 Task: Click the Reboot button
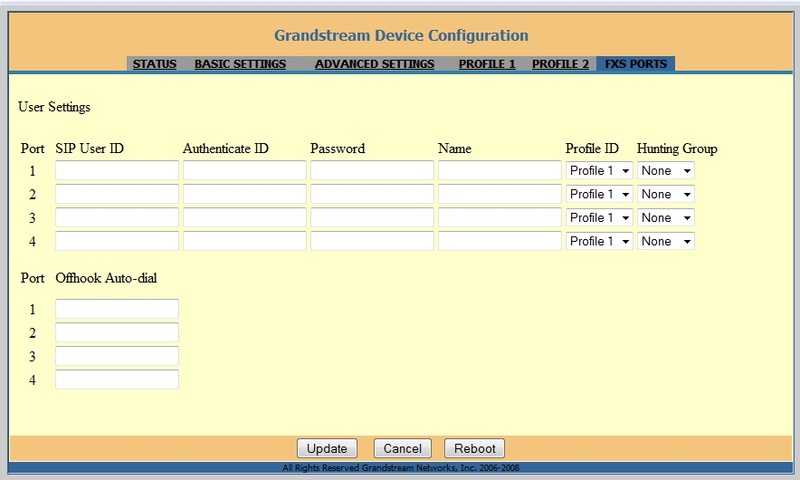click(x=474, y=448)
